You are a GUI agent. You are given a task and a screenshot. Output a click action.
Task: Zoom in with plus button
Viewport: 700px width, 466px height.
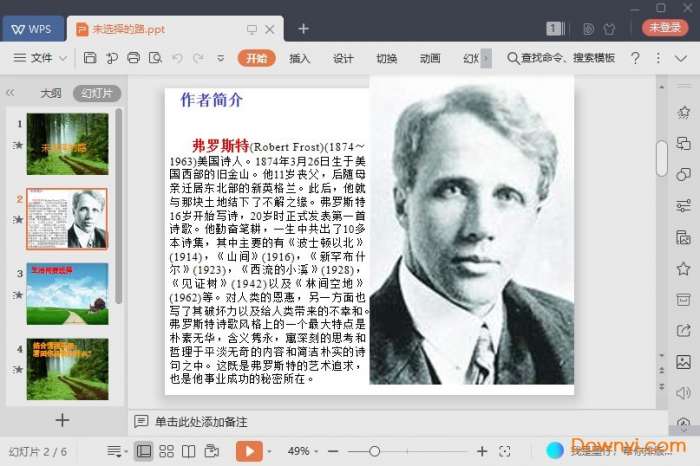pyautogui.click(x=482, y=452)
